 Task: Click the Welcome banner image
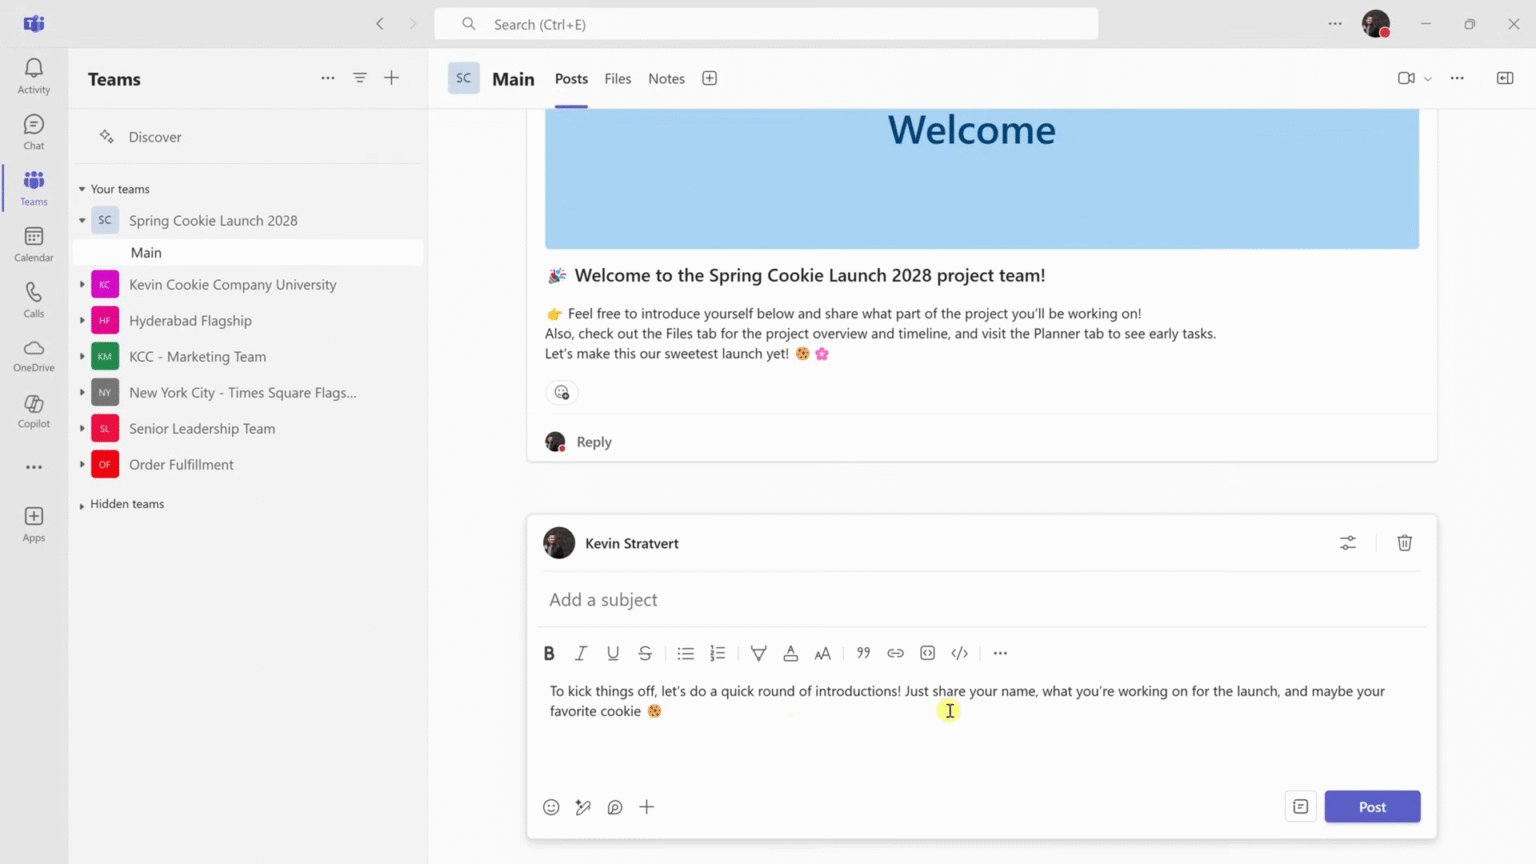pos(982,178)
